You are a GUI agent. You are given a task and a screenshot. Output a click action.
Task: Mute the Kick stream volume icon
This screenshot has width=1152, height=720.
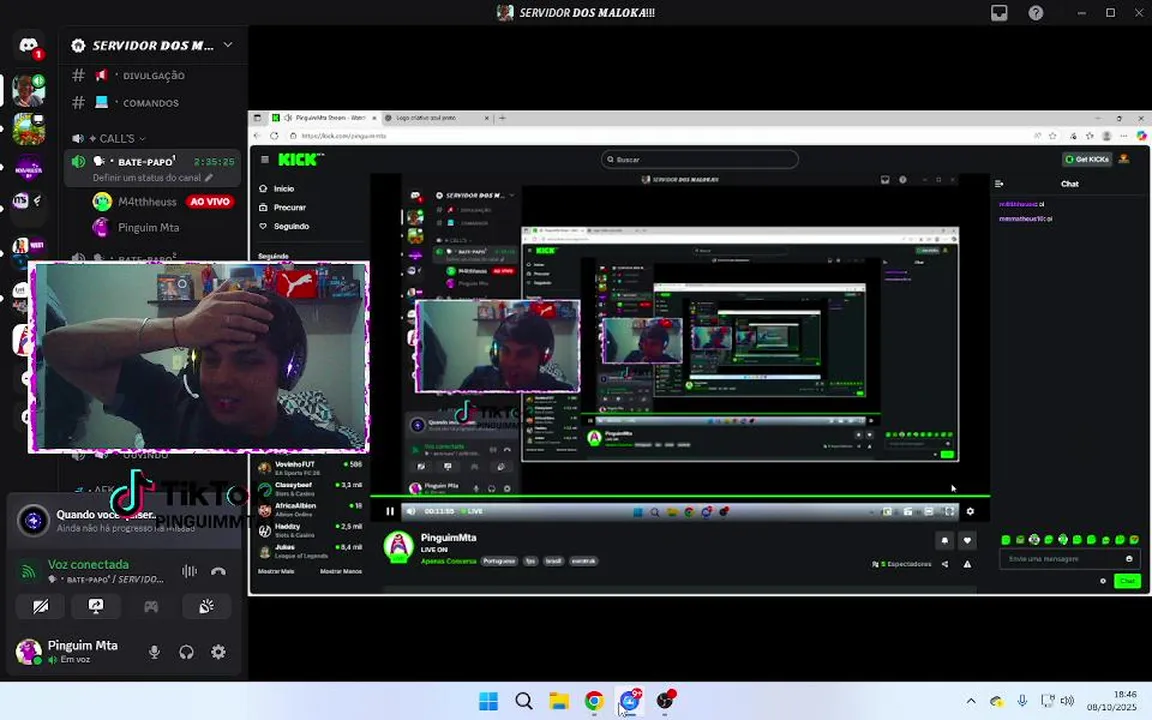pyautogui.click(x=411, y=511)
